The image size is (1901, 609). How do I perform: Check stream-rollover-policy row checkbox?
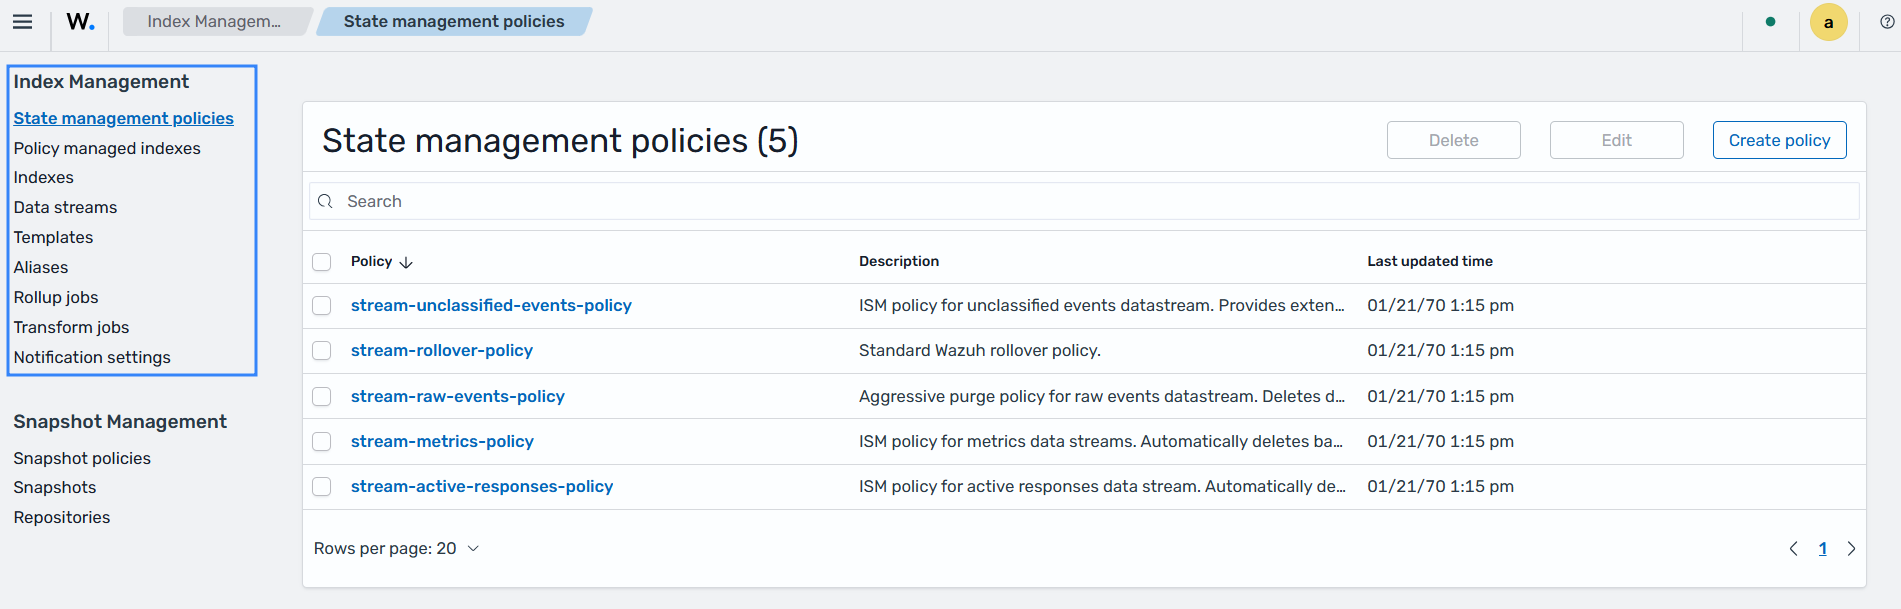321,351
